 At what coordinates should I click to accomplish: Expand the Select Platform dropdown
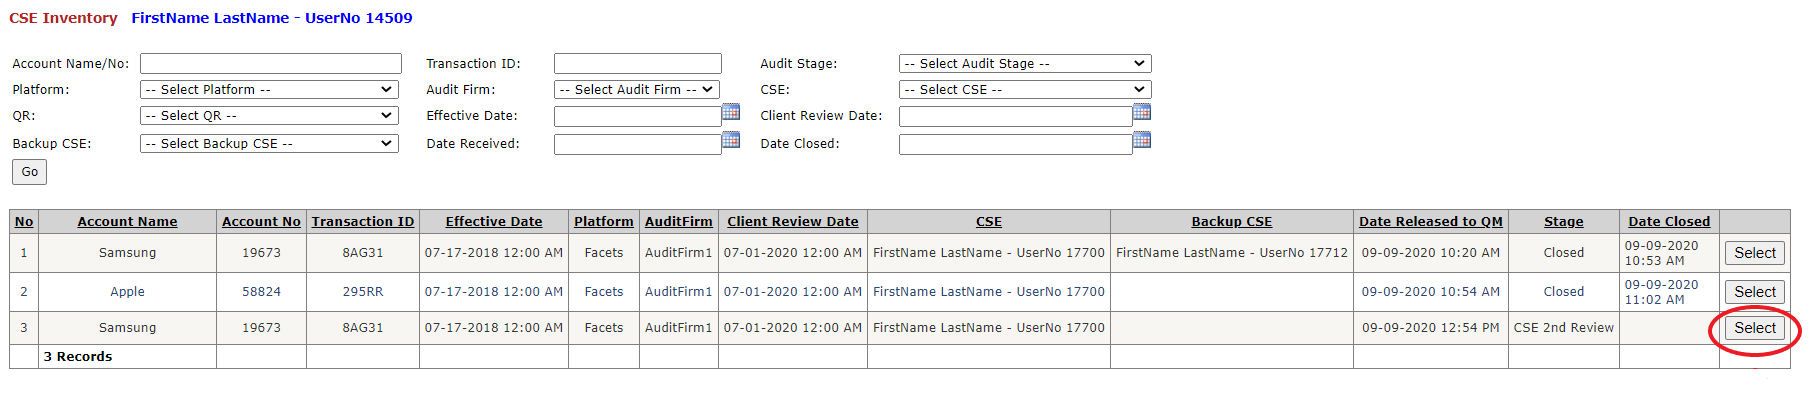[x=269, y=90]
